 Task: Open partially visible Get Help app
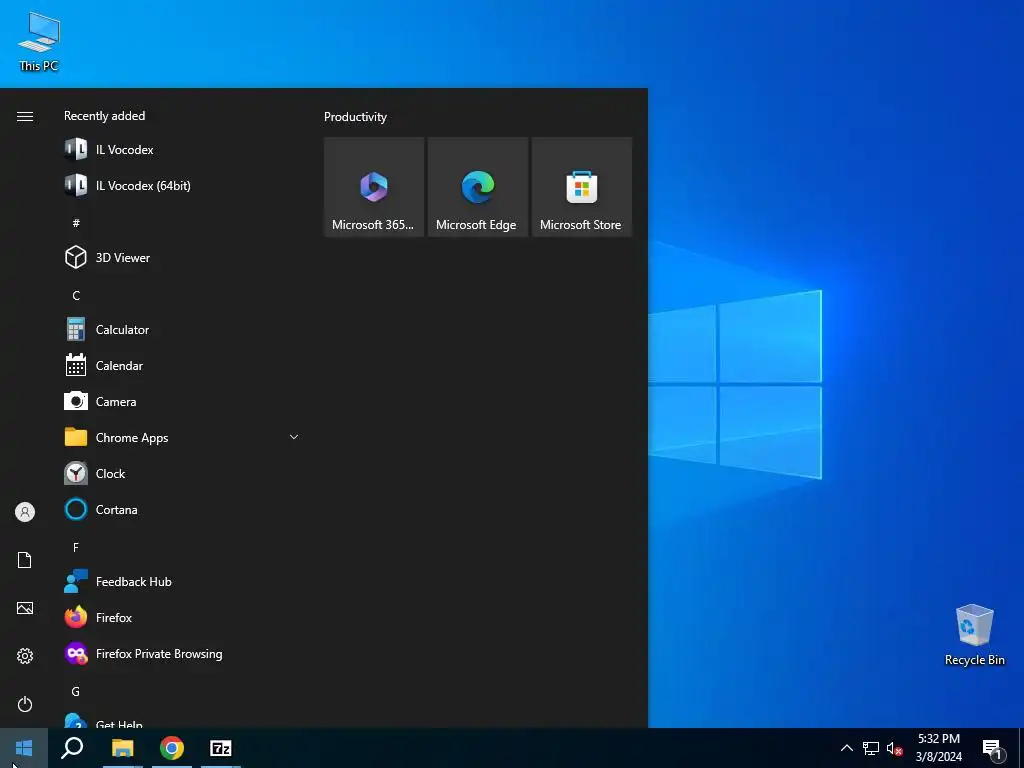(182, 720)
